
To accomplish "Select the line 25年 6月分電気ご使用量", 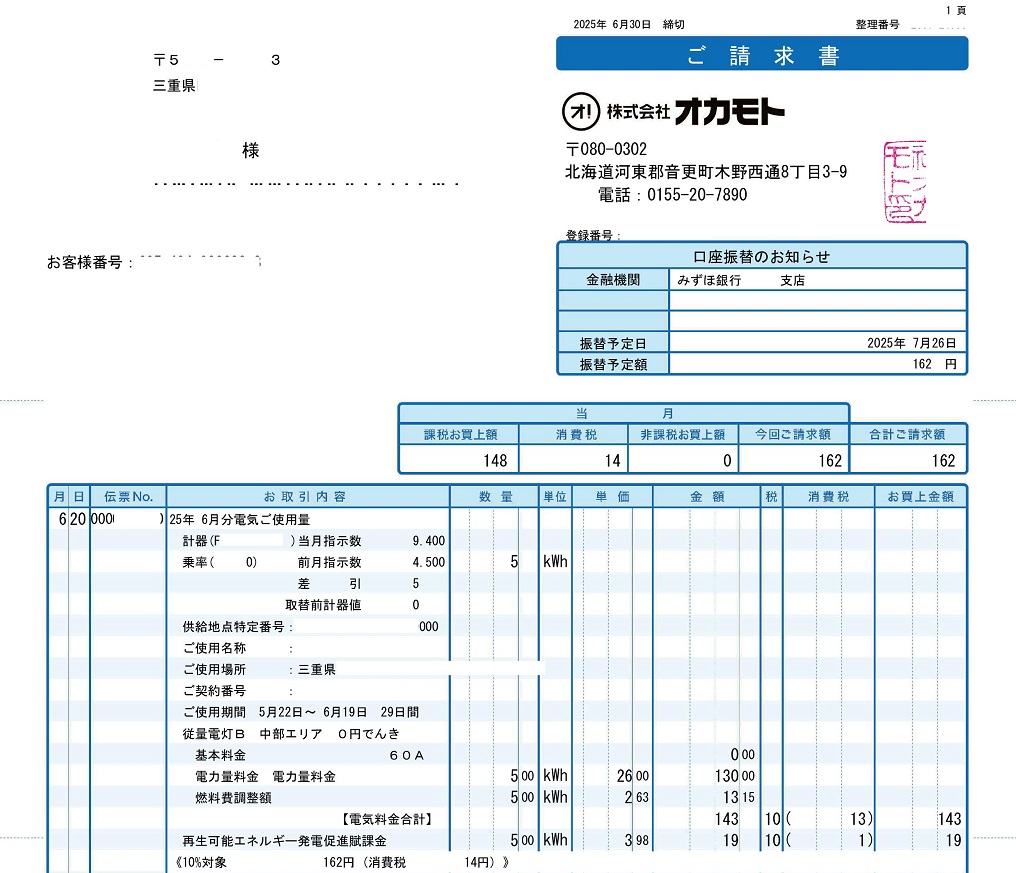I will tap(240, 520).
